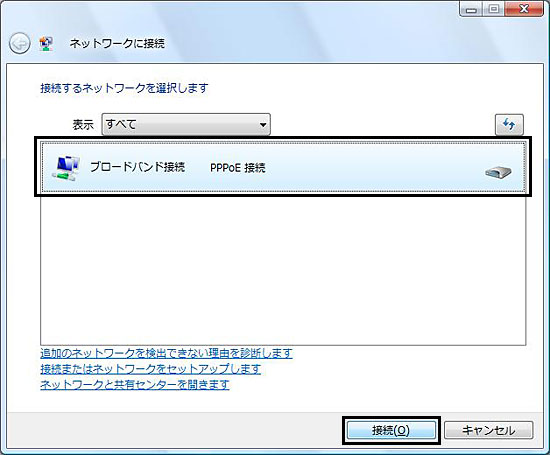Click the network wizard icon in header

coord(46,43)
